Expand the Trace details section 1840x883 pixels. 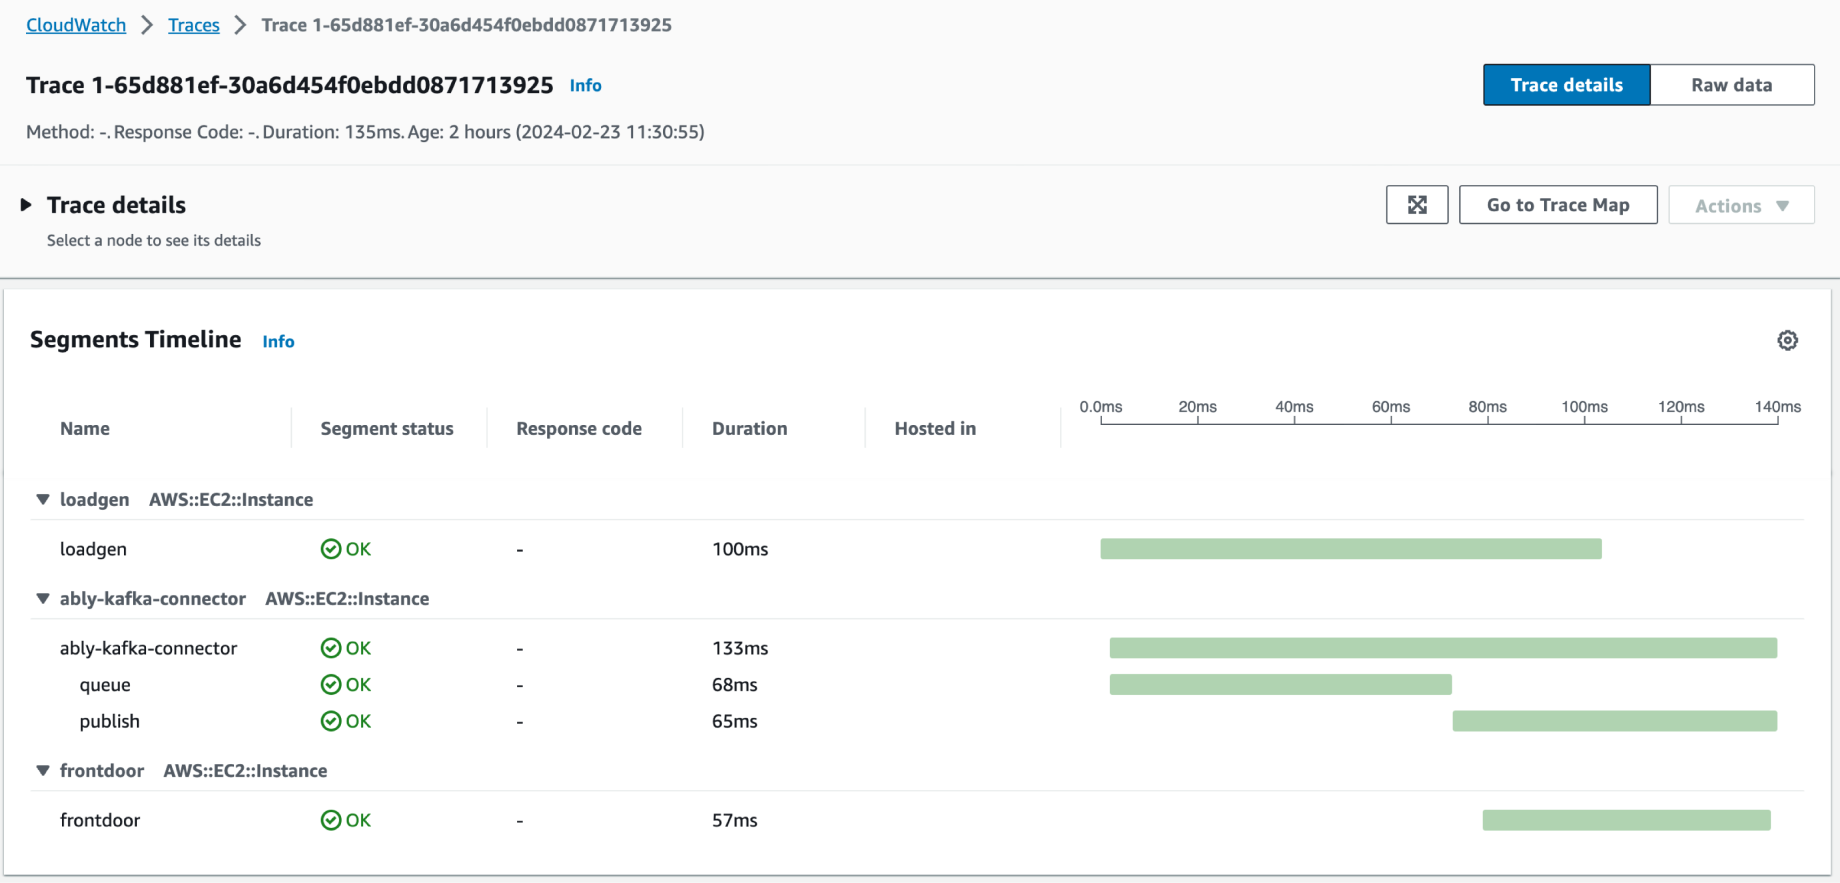(26, 205)
